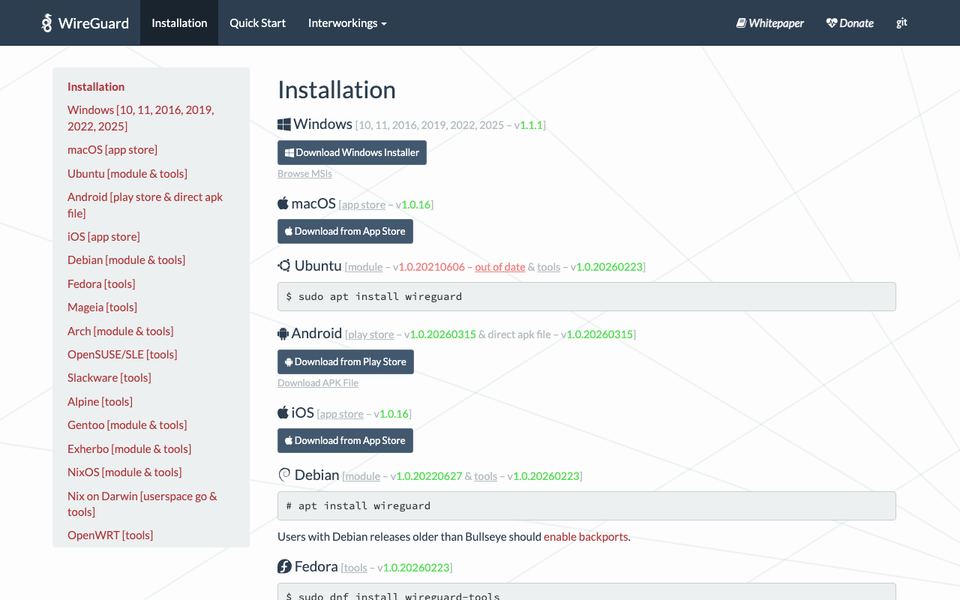Screen dimensions: 960x600
Task: Click Download from App Store under macOS
Action: point(345,231)
